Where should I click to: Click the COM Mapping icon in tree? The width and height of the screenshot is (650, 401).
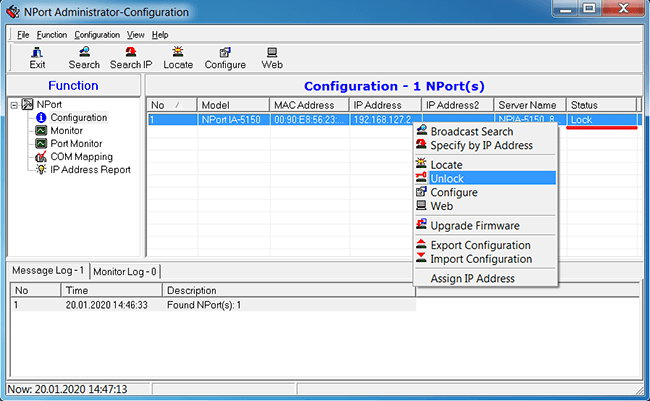tap(41, 156)
